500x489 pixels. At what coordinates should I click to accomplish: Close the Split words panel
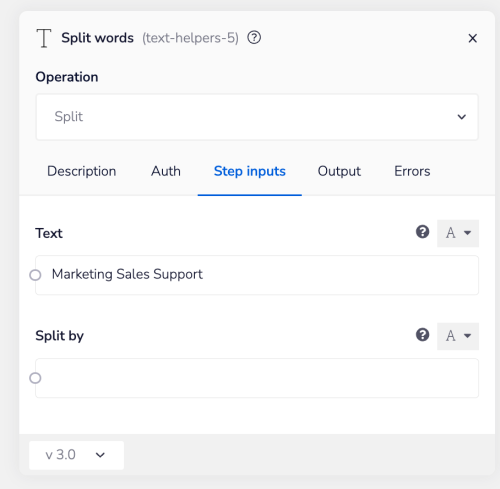tap(472, 38)
